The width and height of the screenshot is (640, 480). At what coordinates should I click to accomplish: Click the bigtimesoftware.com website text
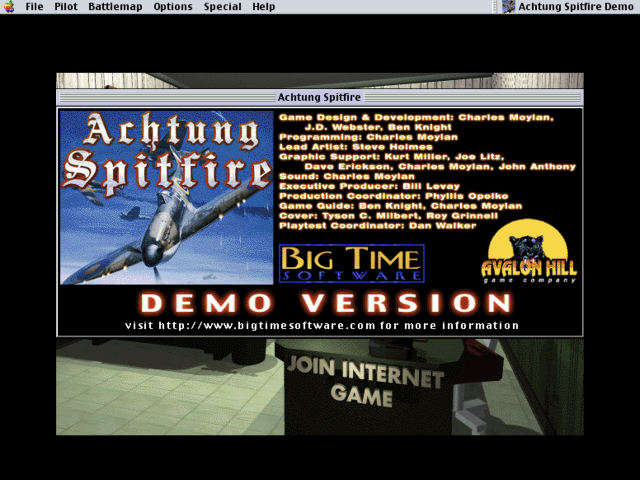pyautogui.click(x=322, y=325)
